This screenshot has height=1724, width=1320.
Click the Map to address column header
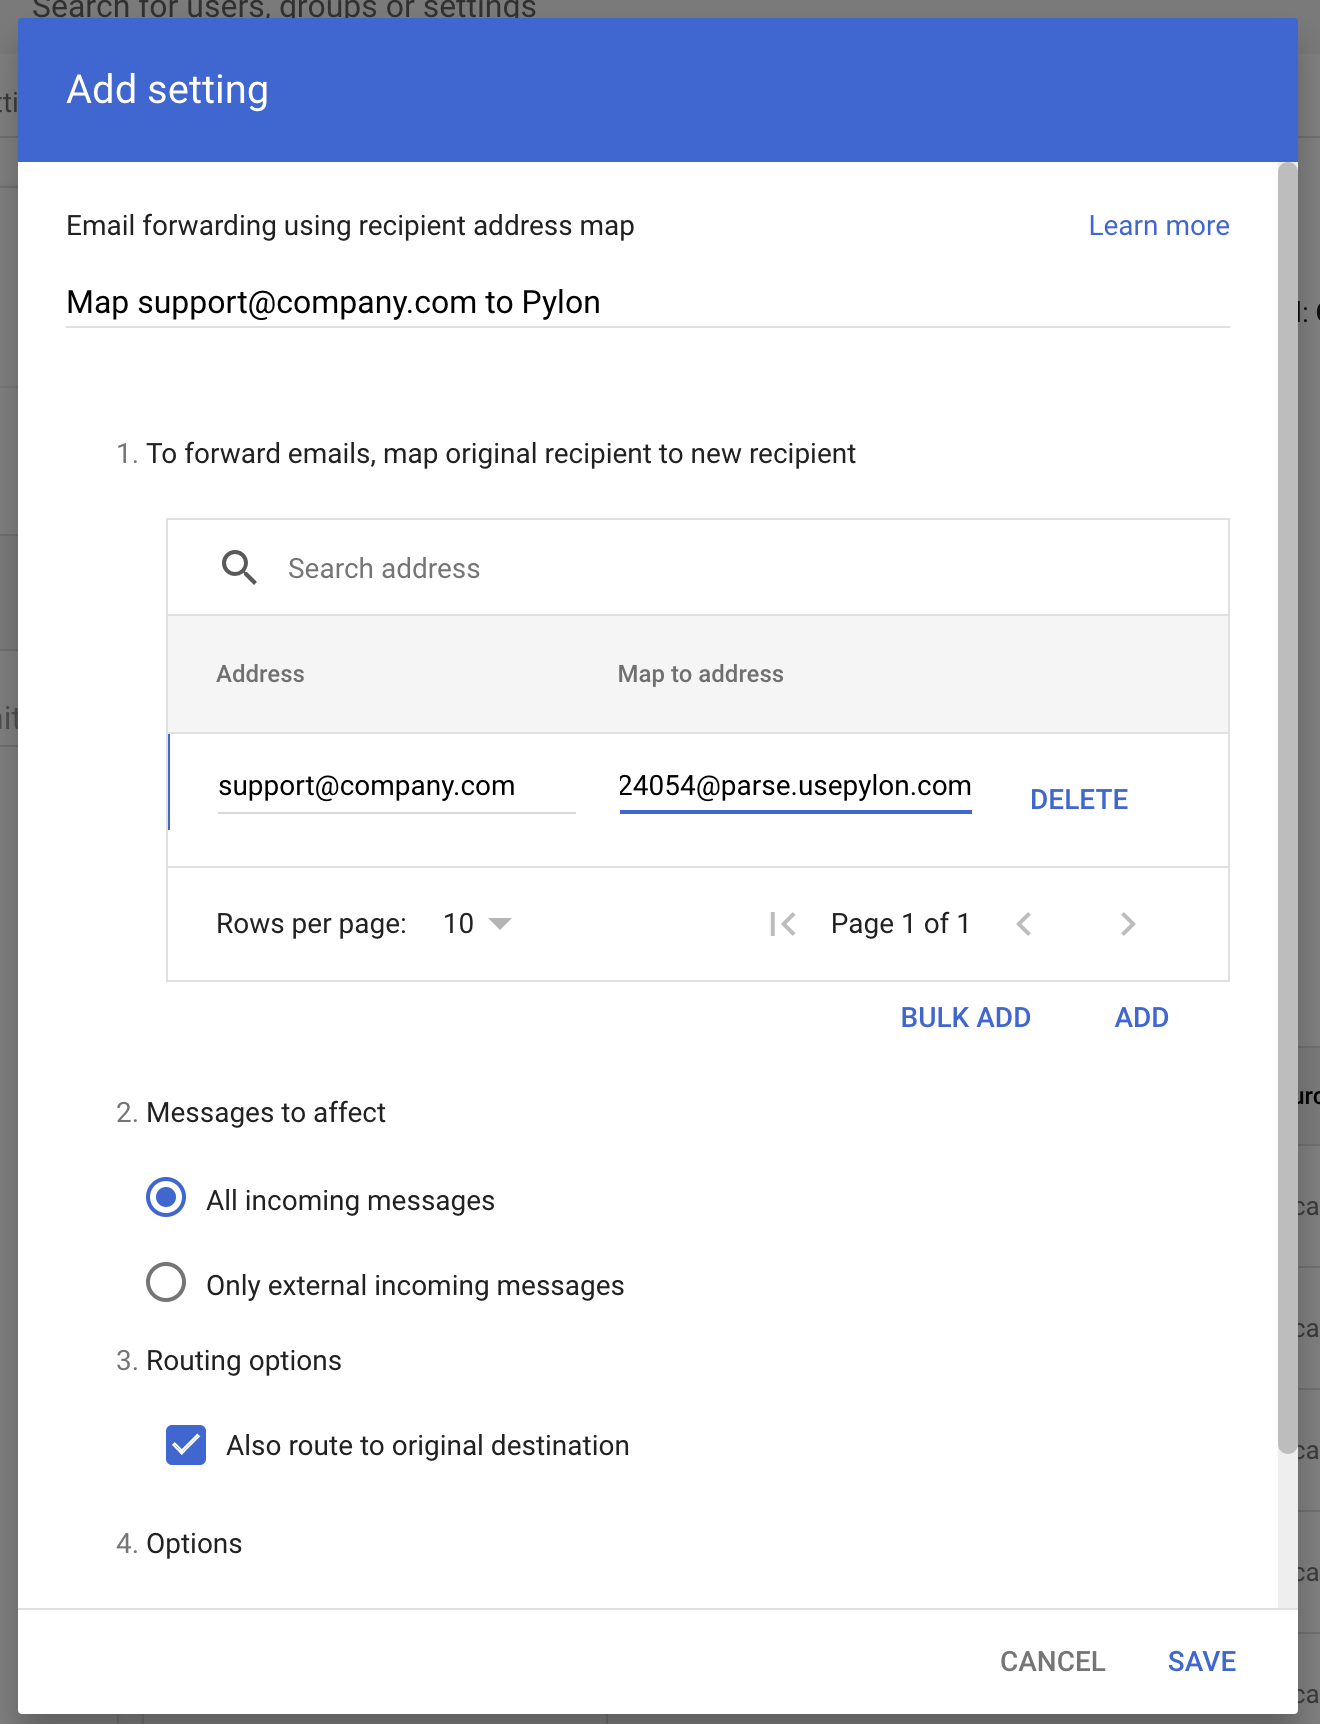(x=700, y=674)
